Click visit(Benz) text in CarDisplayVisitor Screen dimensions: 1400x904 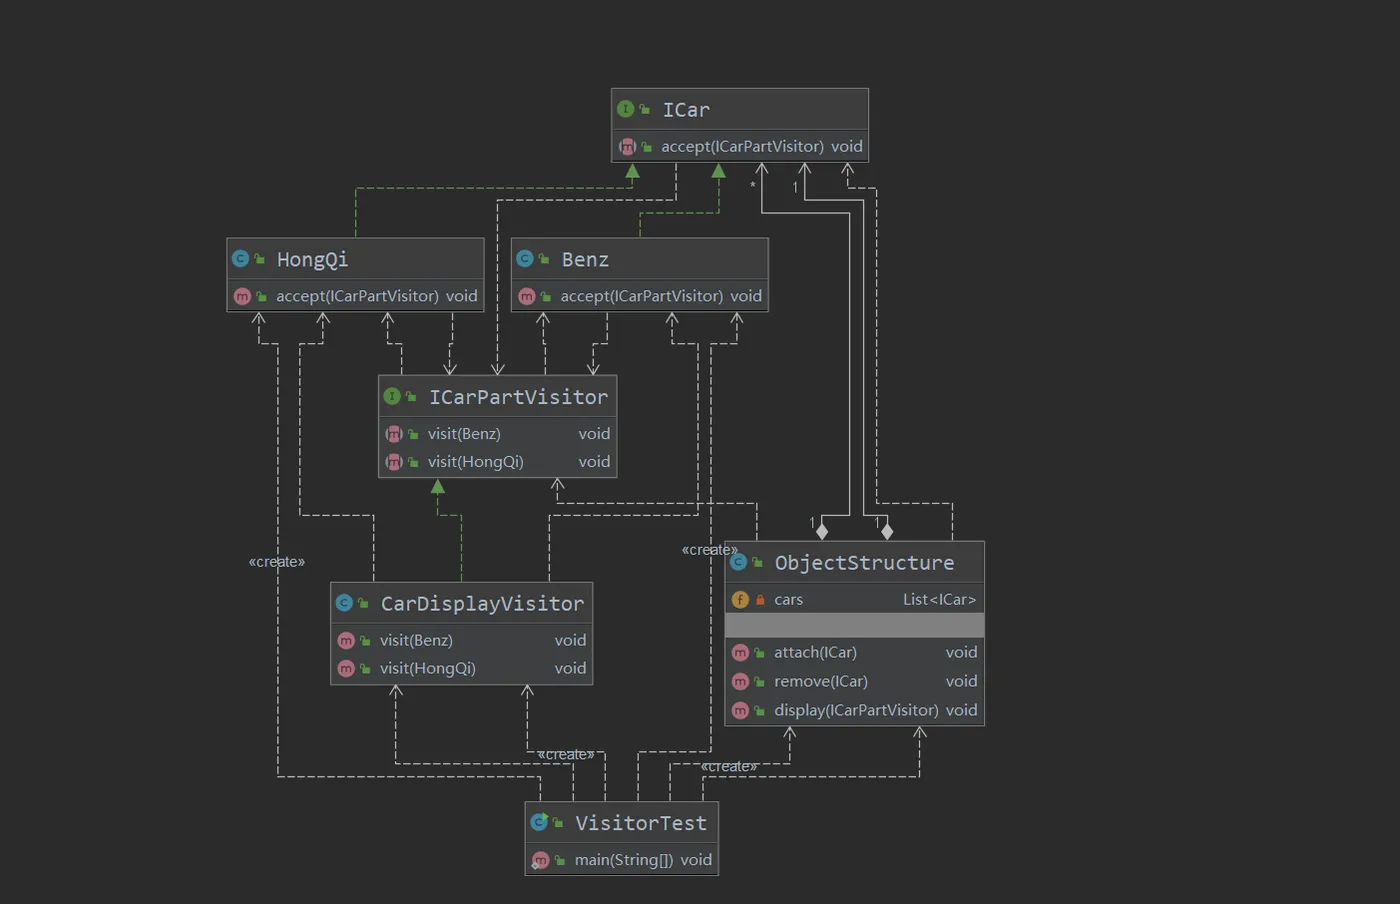pyautogui.click(x=416, y=640)
